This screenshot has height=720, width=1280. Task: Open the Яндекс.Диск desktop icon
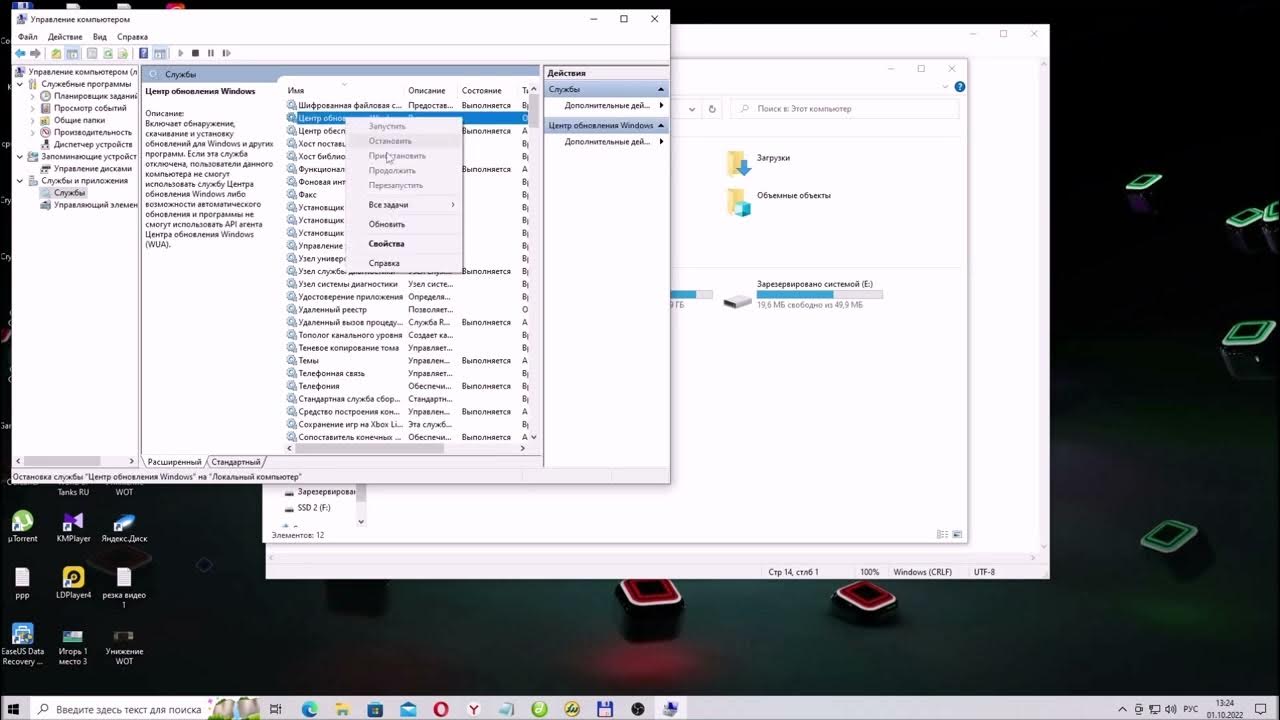124,526
